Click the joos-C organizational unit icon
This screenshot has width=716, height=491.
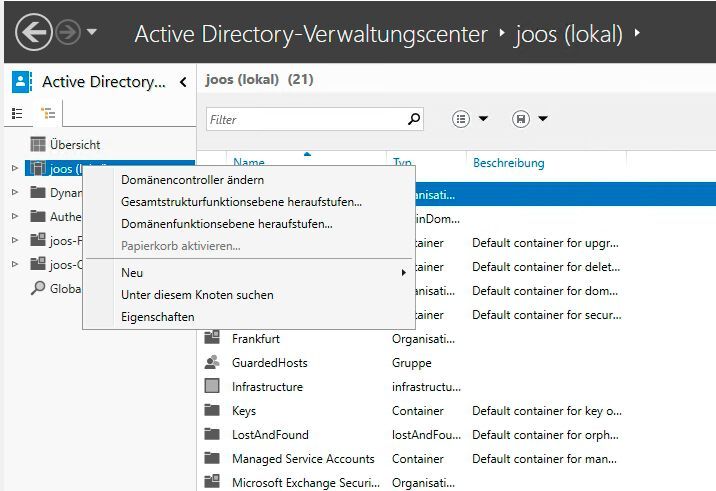(x=38, y=264)
